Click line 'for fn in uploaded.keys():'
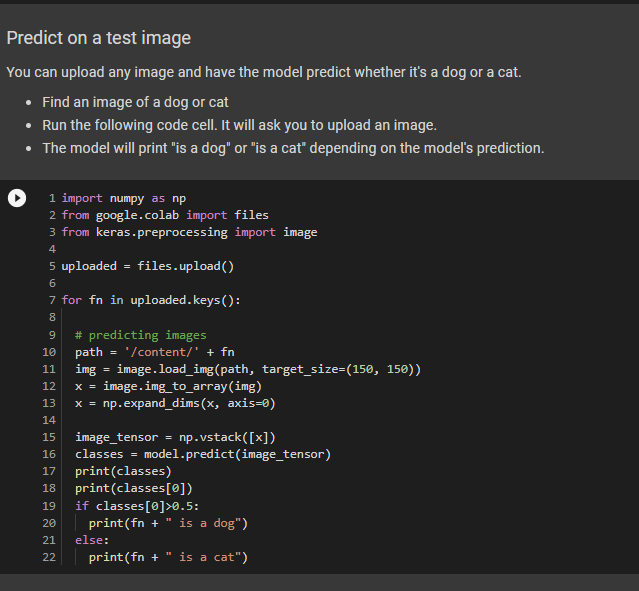639x591 pixels. pos(151,300)
